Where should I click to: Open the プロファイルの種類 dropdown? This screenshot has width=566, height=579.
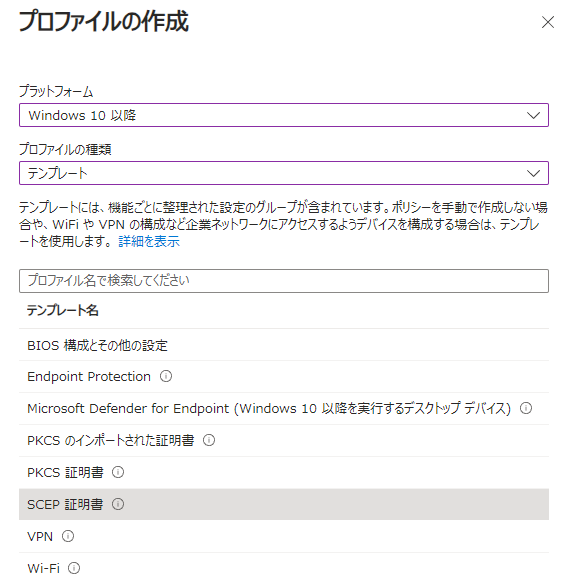click(284, 173)
